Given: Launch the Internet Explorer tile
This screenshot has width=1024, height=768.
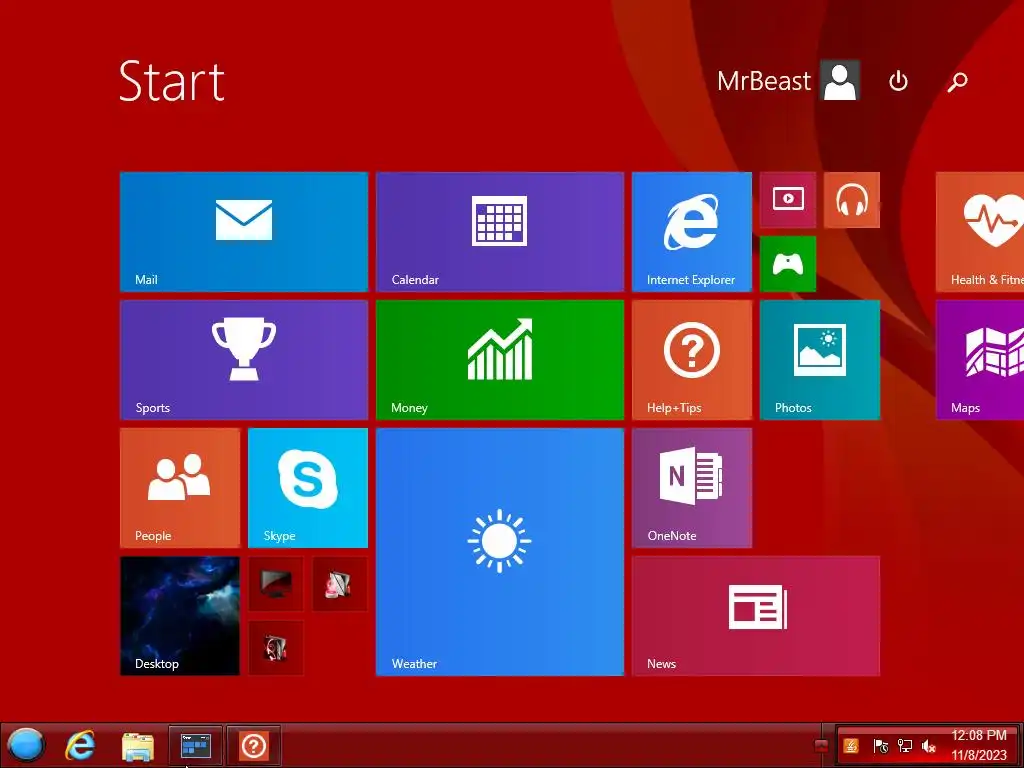Looking at the screenshot, I should (692, 232).
